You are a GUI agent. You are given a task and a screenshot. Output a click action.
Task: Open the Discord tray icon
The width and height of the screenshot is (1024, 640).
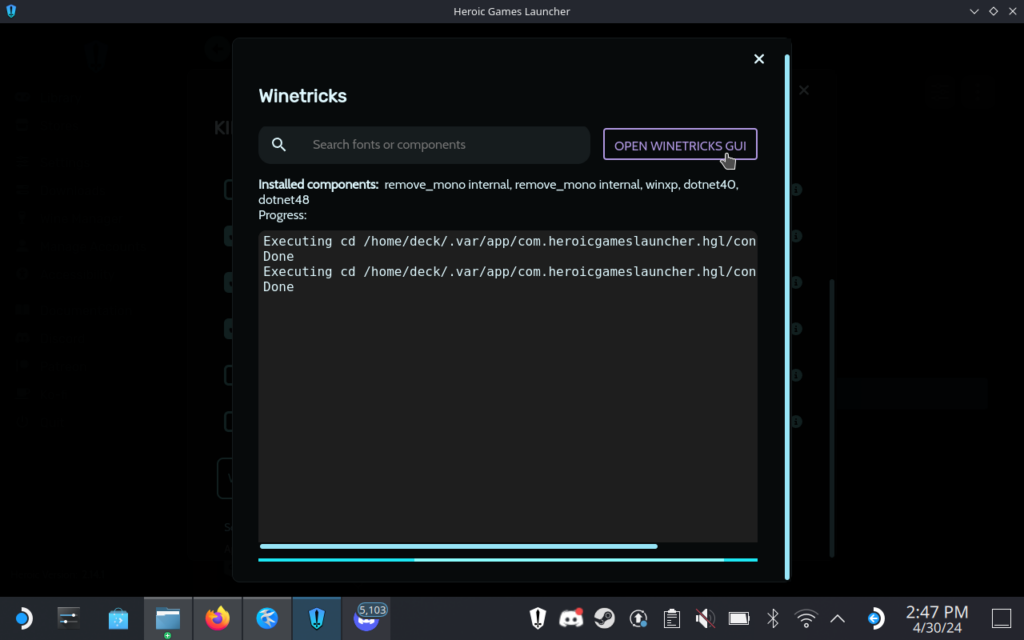[571, 618]
